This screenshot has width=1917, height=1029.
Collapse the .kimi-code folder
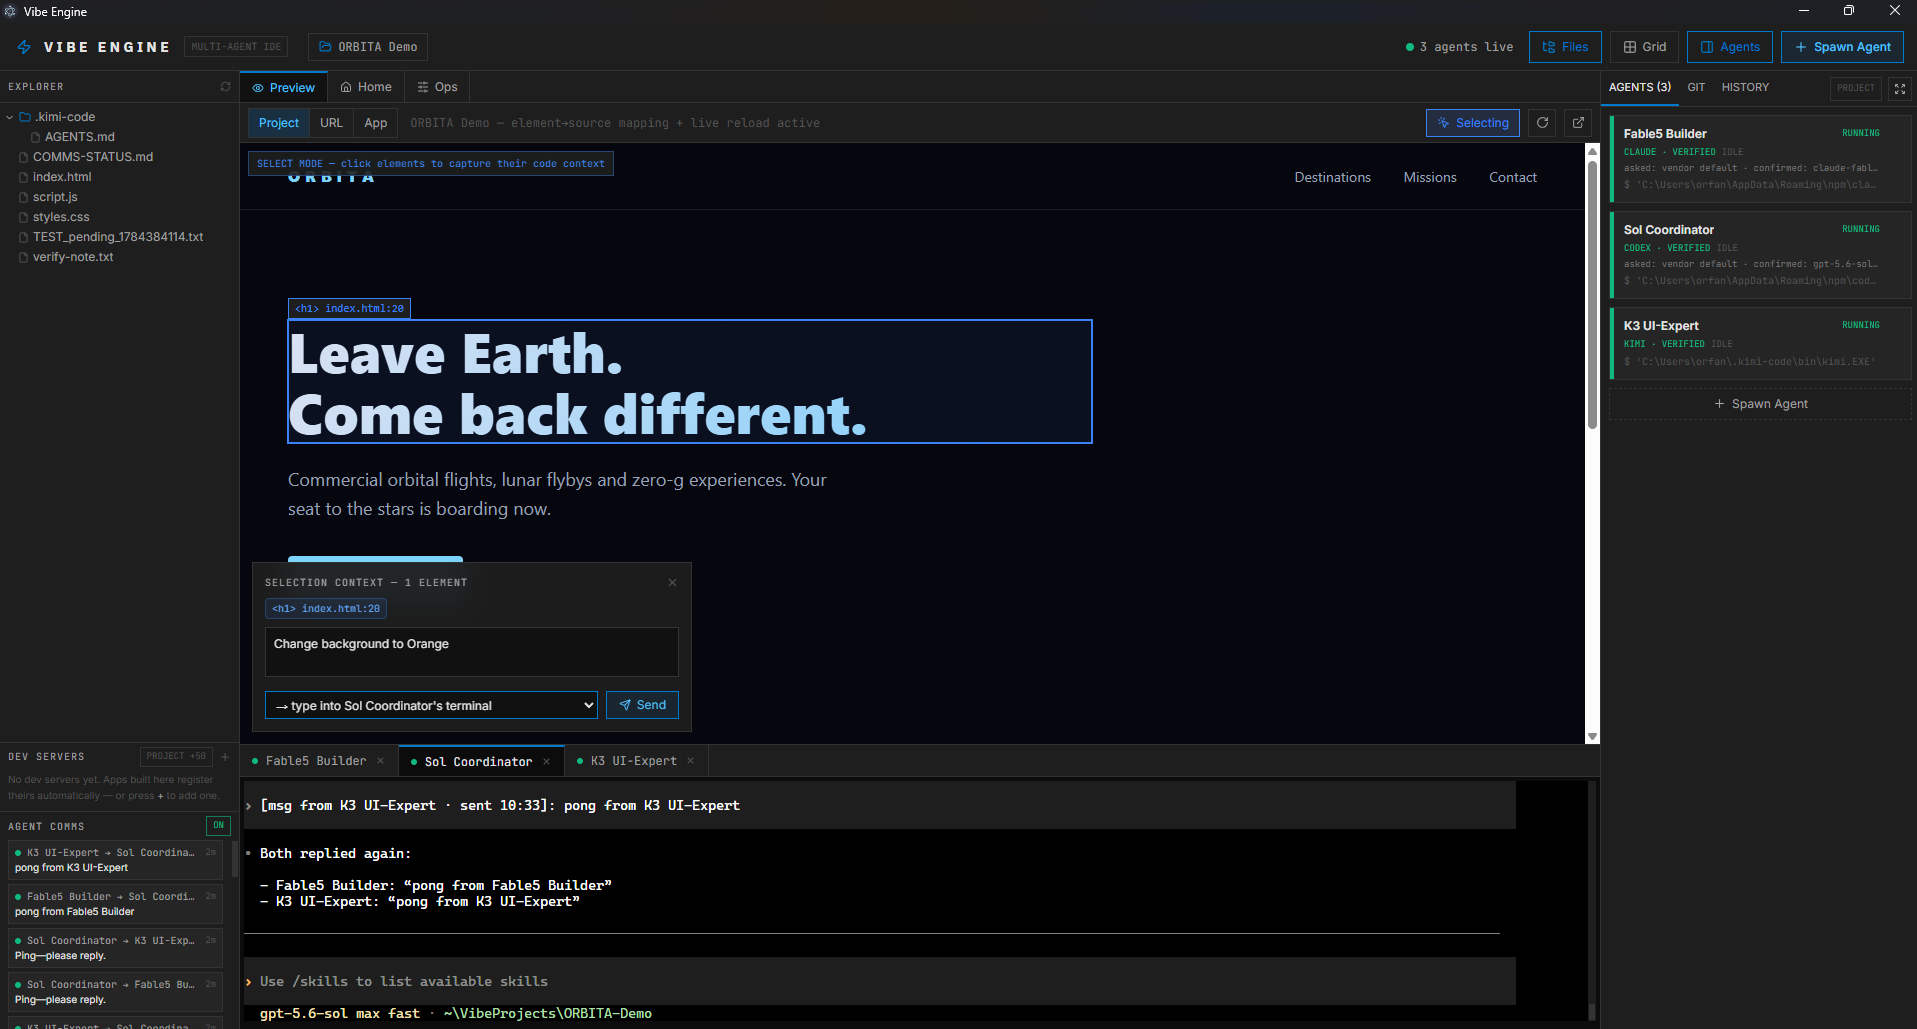tap(10, 117)
